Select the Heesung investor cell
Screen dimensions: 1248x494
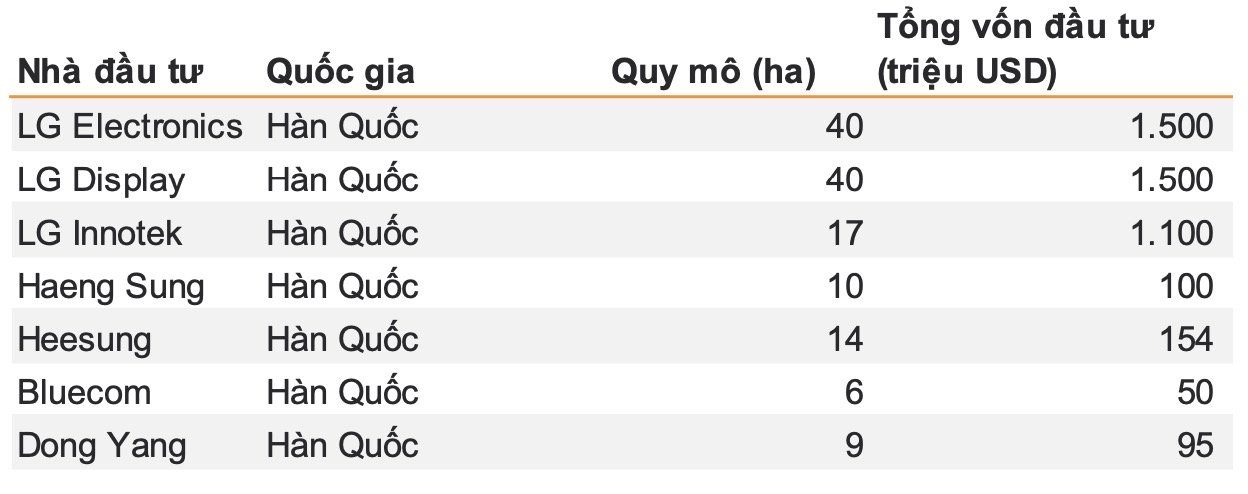pyautogui.click(x=85, y=339)
